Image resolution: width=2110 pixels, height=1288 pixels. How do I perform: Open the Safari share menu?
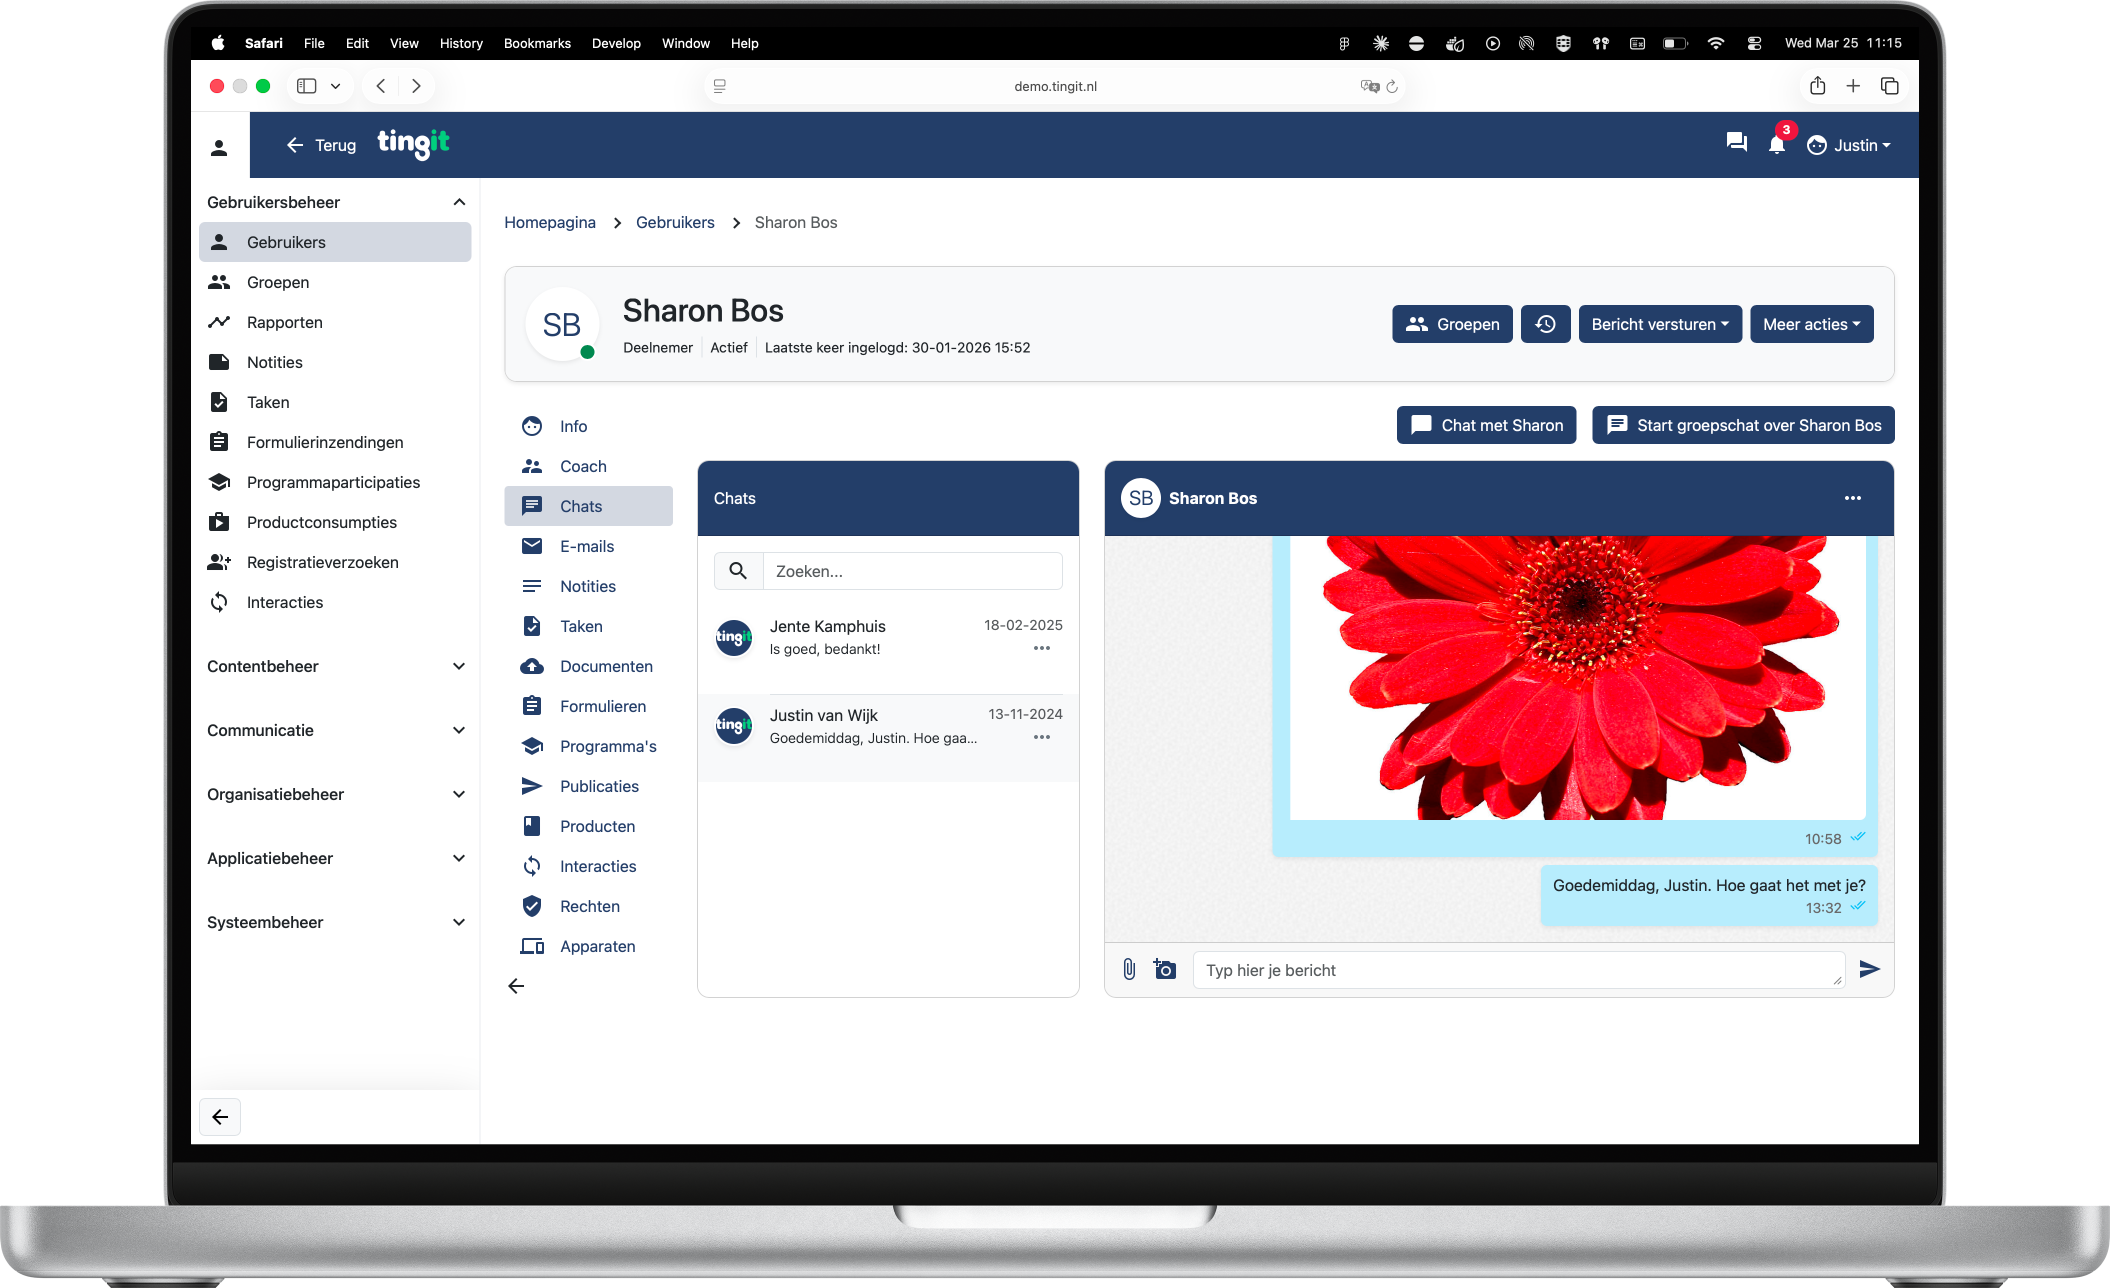[x=1818, y=86]
